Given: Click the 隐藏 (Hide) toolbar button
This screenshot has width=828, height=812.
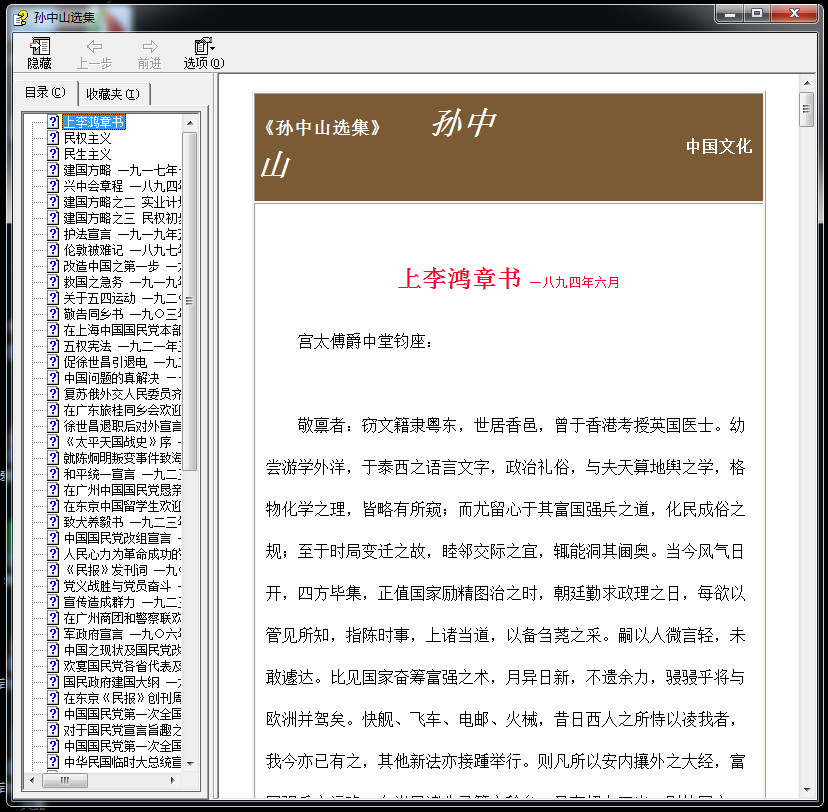Looking at the screenshot, I should click(40, 54).
